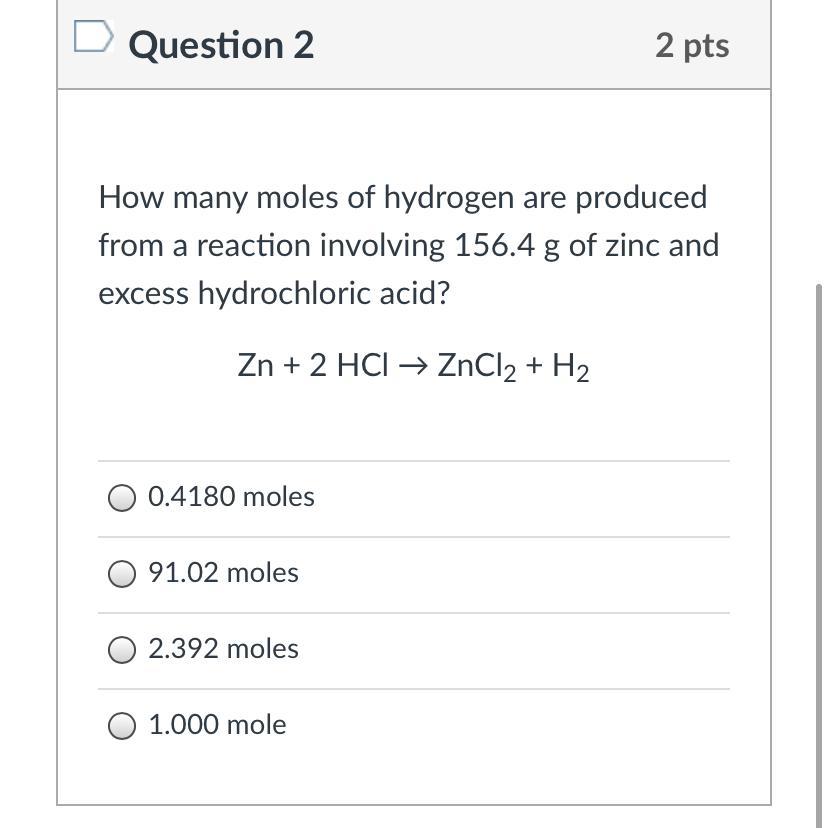
Task: Click the word 'hydrogen' in the question
Action: 449,199
